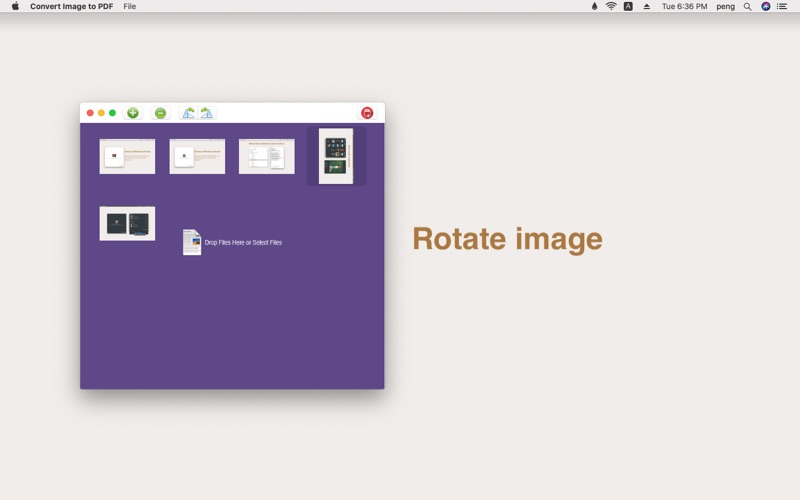
Task: Open the Apple menu
Action: [x=15, y=6]
